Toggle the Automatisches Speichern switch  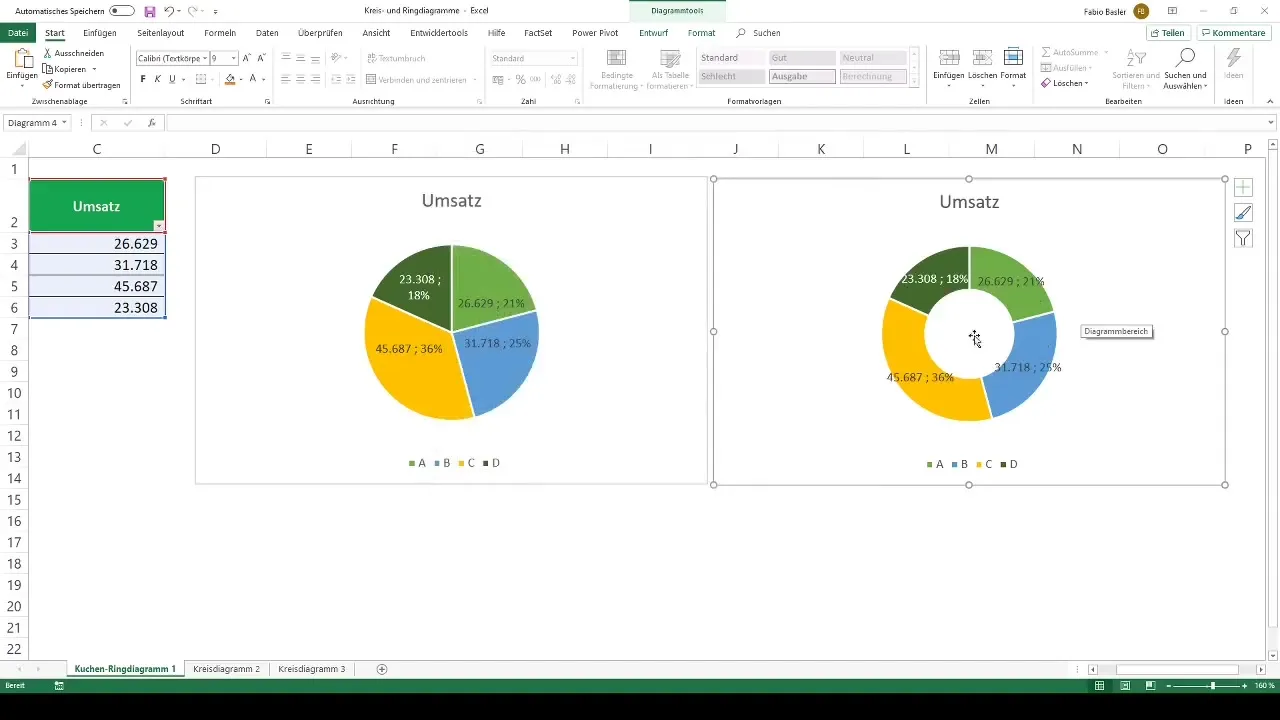[x=122, y=11]
